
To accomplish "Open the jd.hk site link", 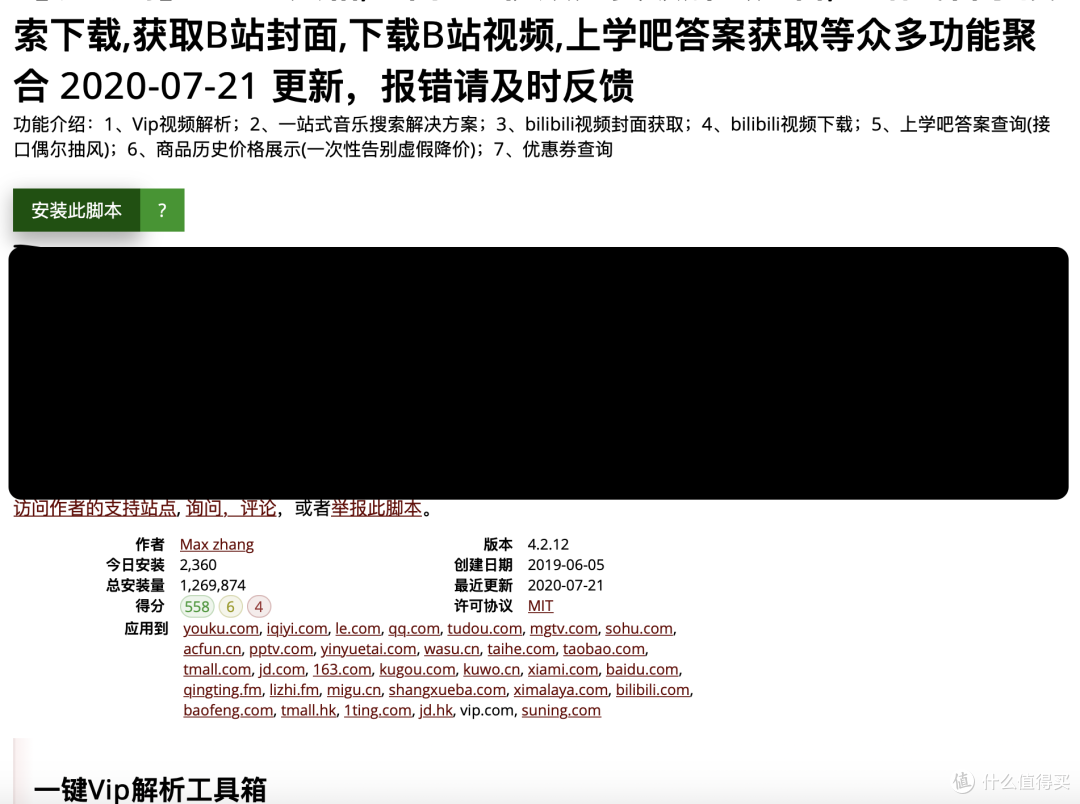I will (x=436, y=710).
